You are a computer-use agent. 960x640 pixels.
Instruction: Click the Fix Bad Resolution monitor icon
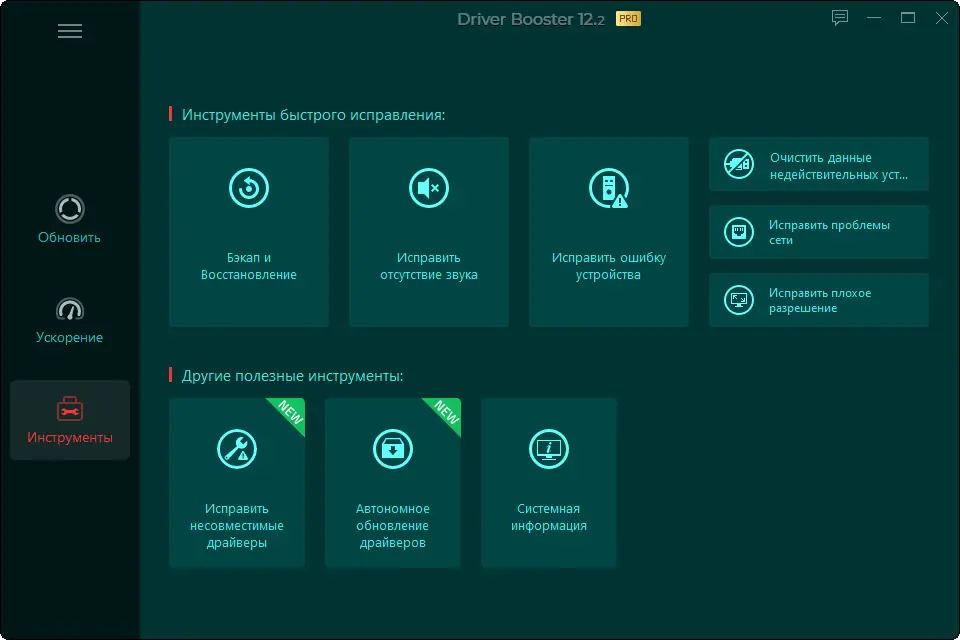pos(737,300)
